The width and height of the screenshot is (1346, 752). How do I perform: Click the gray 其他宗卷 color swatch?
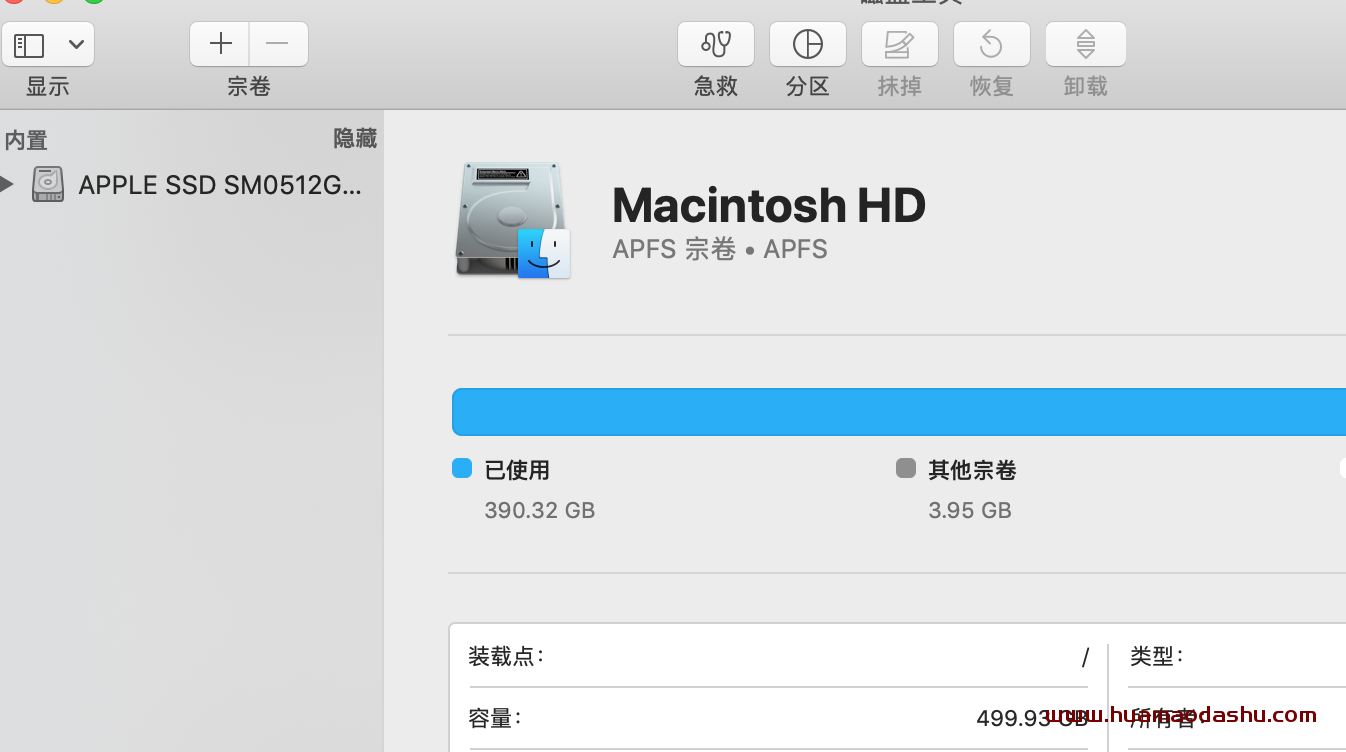[x=906, y=468]
